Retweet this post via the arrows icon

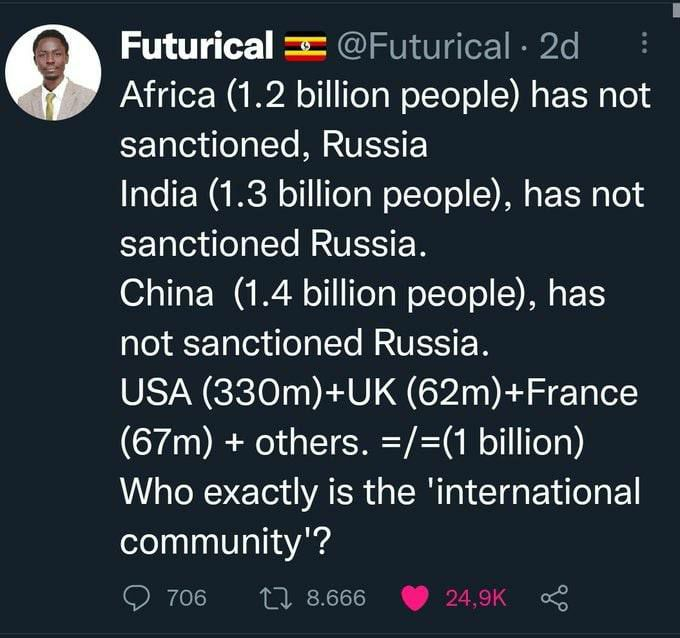[x=274, y=598]
